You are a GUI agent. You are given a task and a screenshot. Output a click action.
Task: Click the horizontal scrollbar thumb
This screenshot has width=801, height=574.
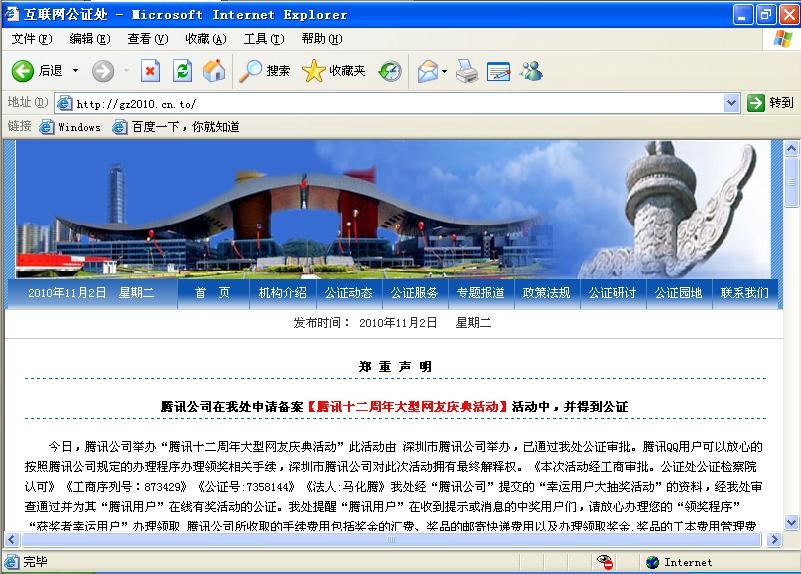(x=391, y=539)
